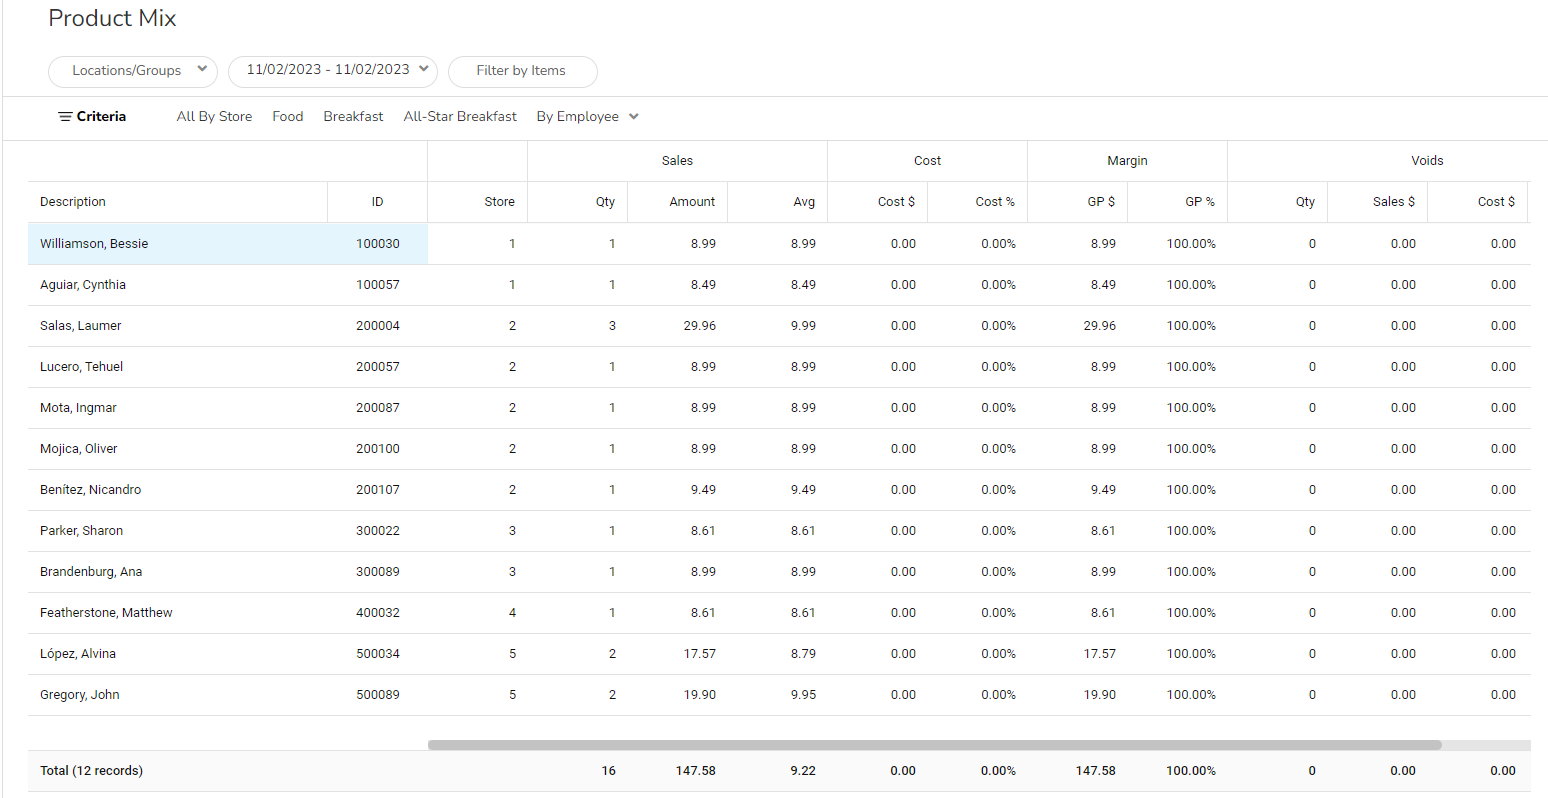Image resolution: width=1548 pixels, height=798 pixels.
Task: Switch to All By Store view
Action: pyautogui.click(x=214, y=117)
